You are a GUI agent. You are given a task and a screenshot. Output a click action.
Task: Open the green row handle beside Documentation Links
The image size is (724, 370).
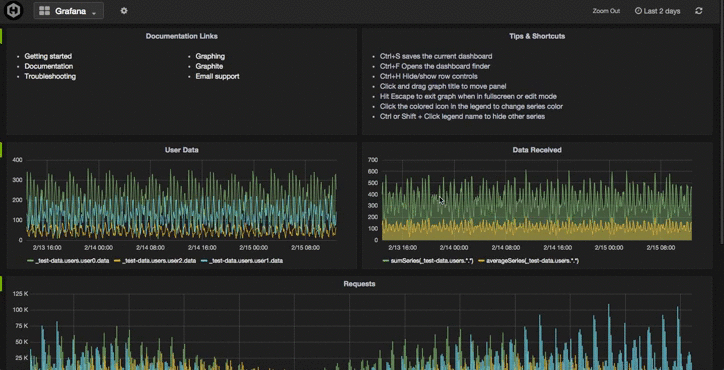[x=1, y=36]
